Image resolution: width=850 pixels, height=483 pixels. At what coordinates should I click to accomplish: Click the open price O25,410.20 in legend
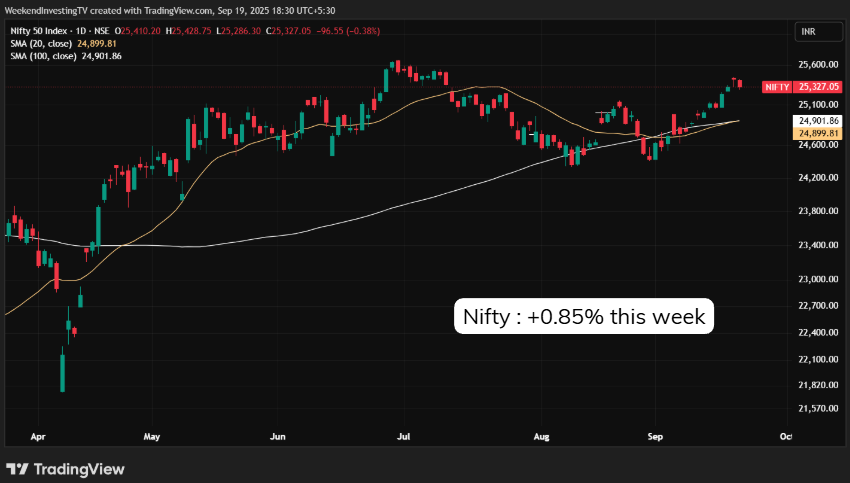138,31
